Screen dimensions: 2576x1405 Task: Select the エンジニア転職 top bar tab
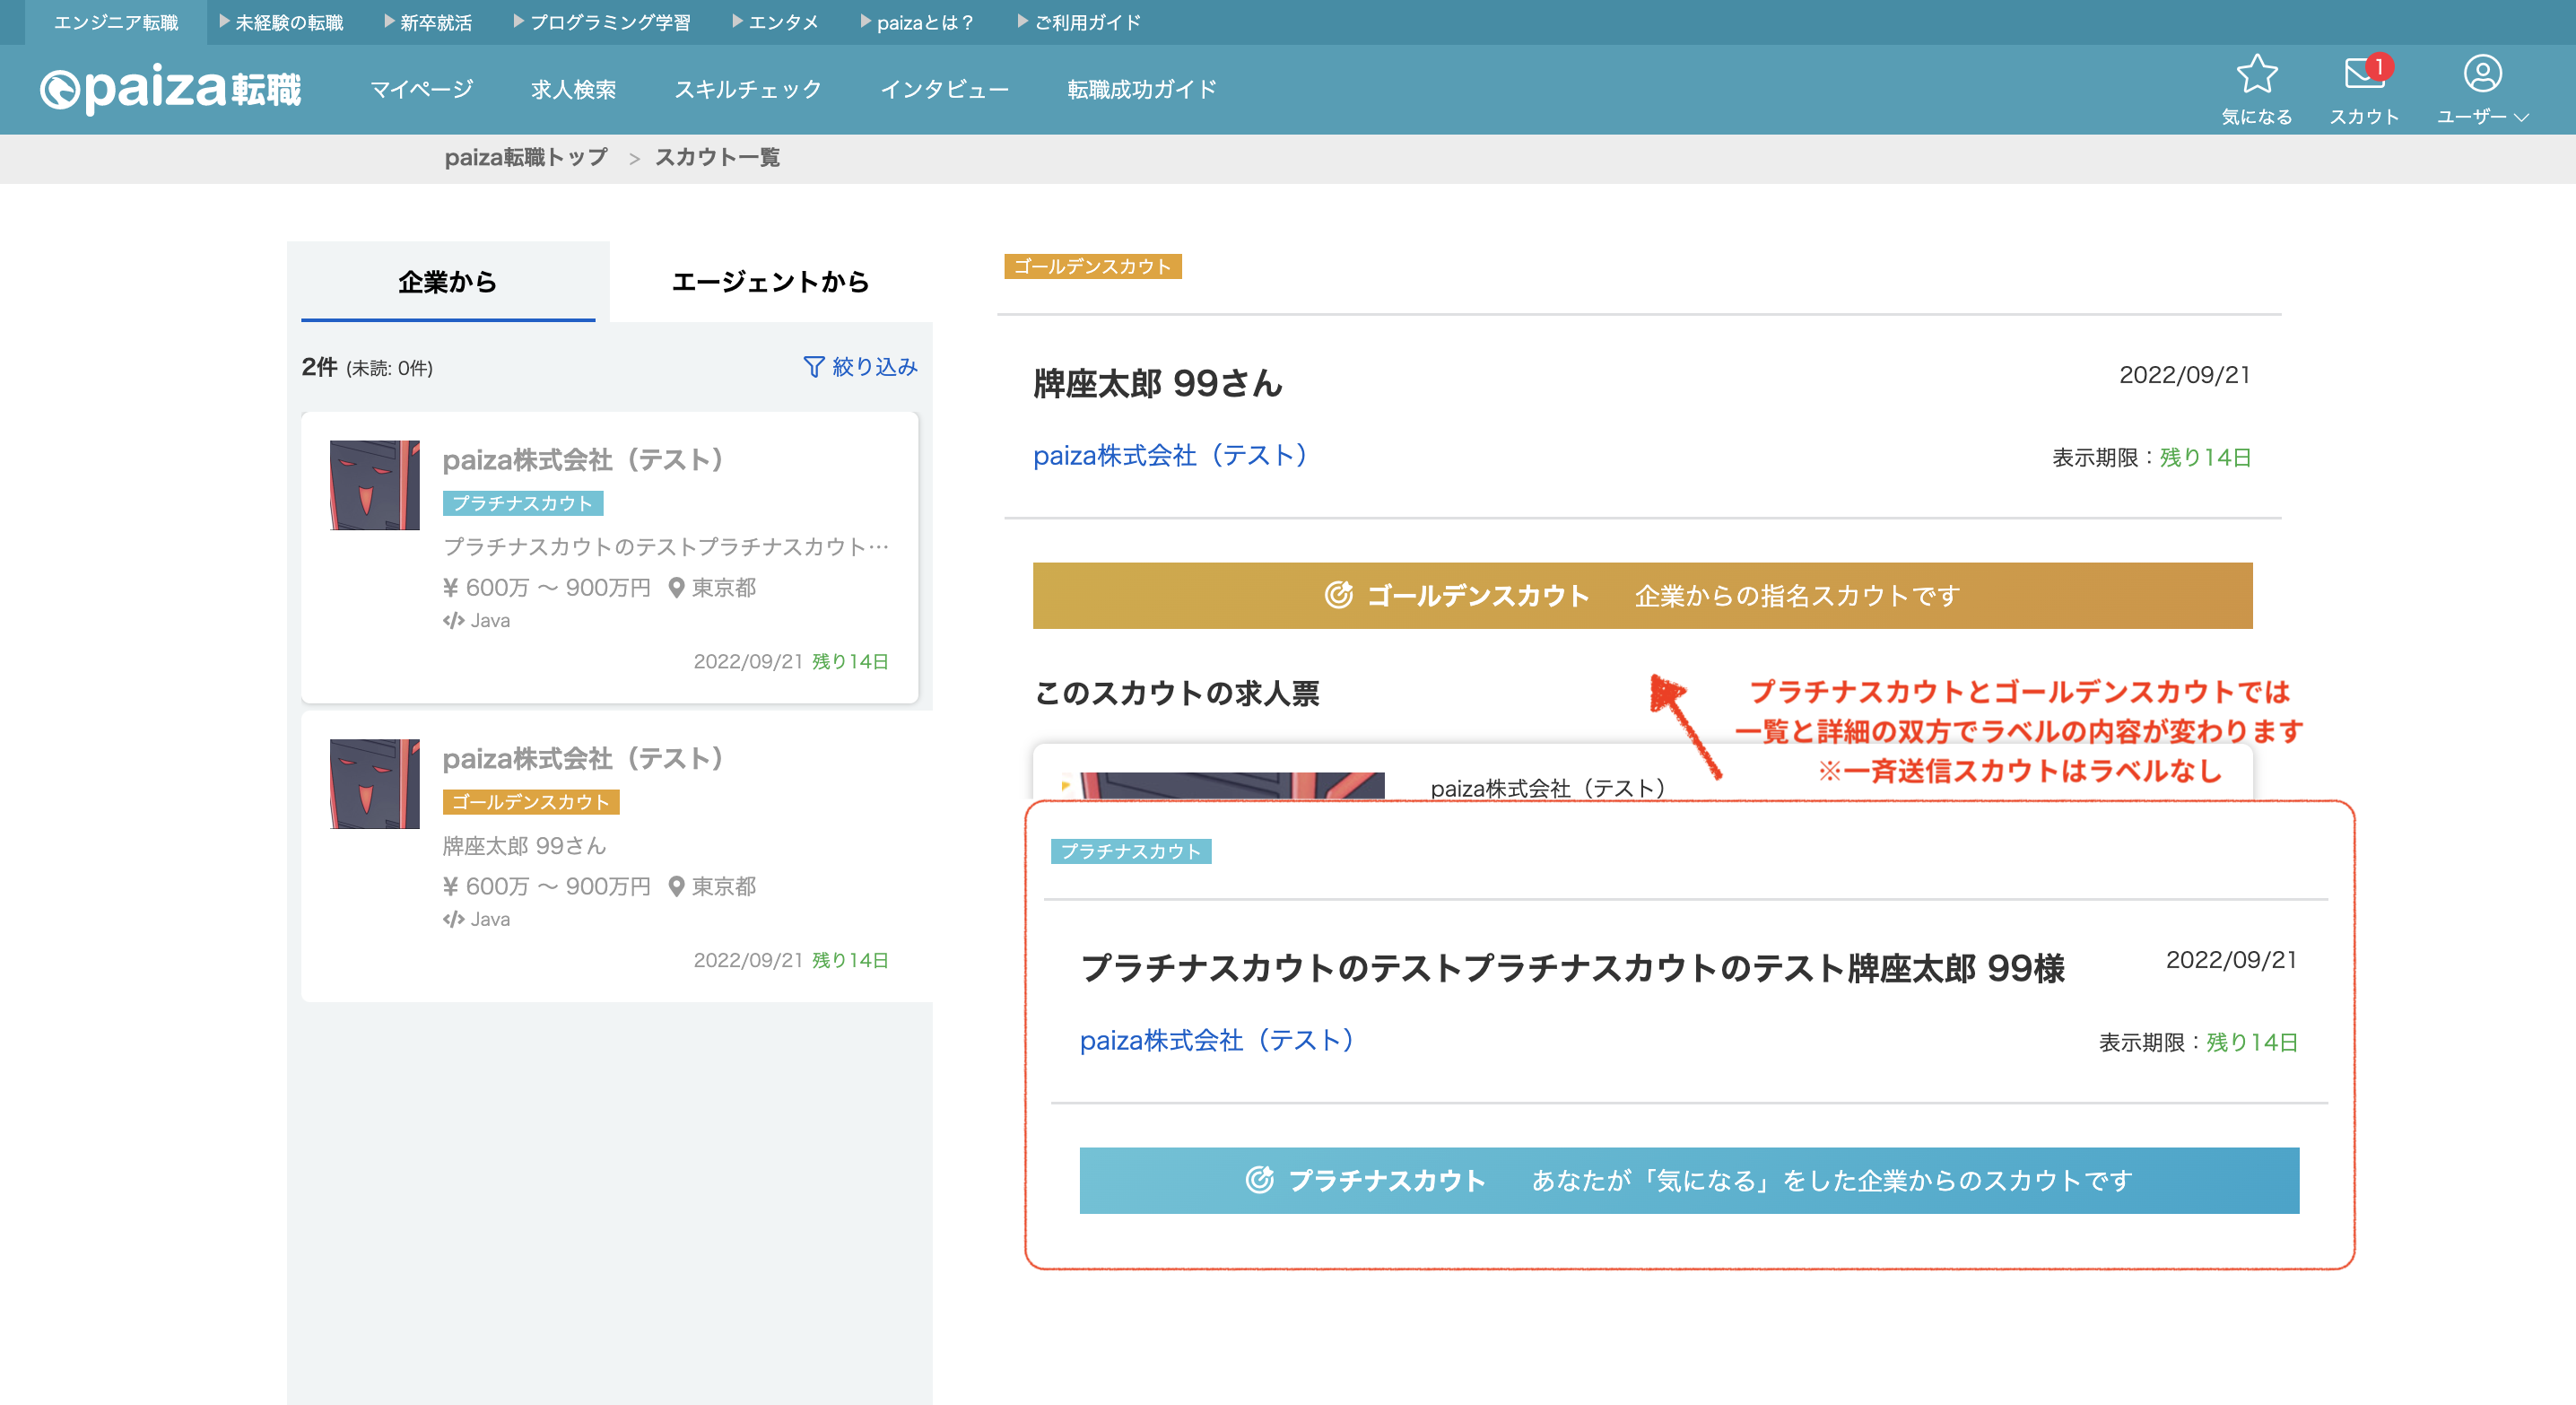[116, 22]
